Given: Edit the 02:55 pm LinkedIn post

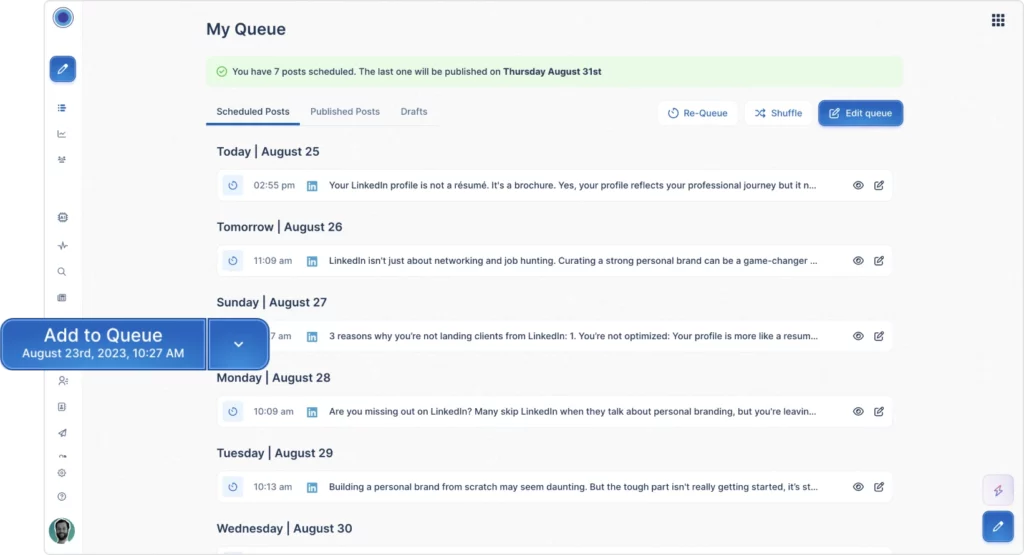Looking at the screenshot, I should [x=879, y=185].
